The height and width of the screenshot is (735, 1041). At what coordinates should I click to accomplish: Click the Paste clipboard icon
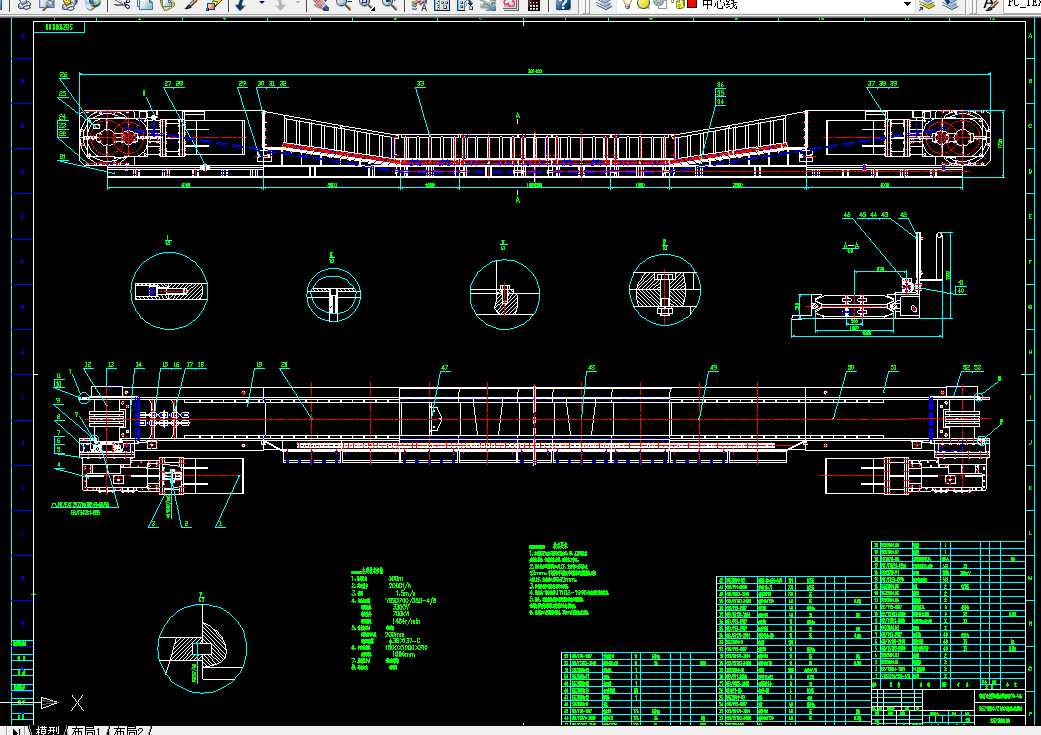point(167,4)
